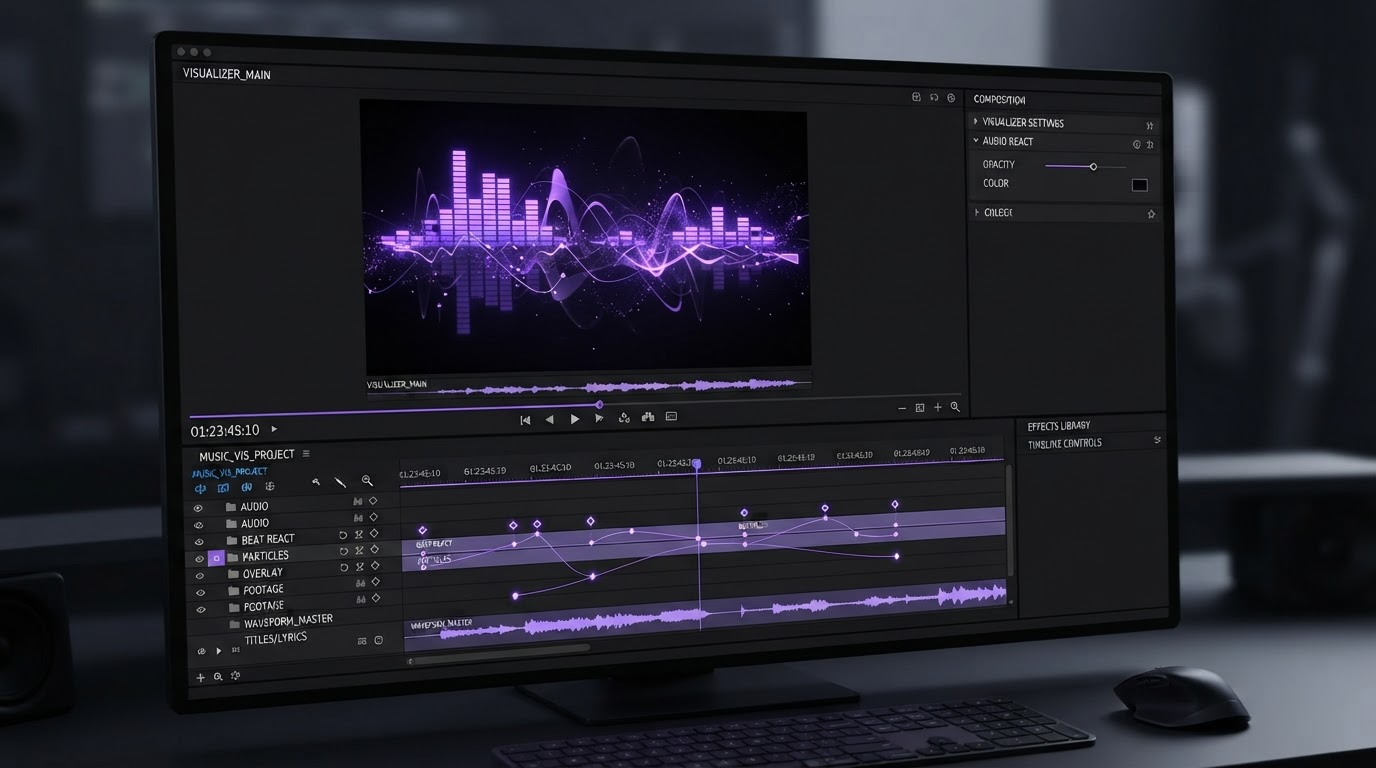Select the razor blade tool in timeline toolbar
The width and height of the screenshot is (1376, 768).
[340, 482]
